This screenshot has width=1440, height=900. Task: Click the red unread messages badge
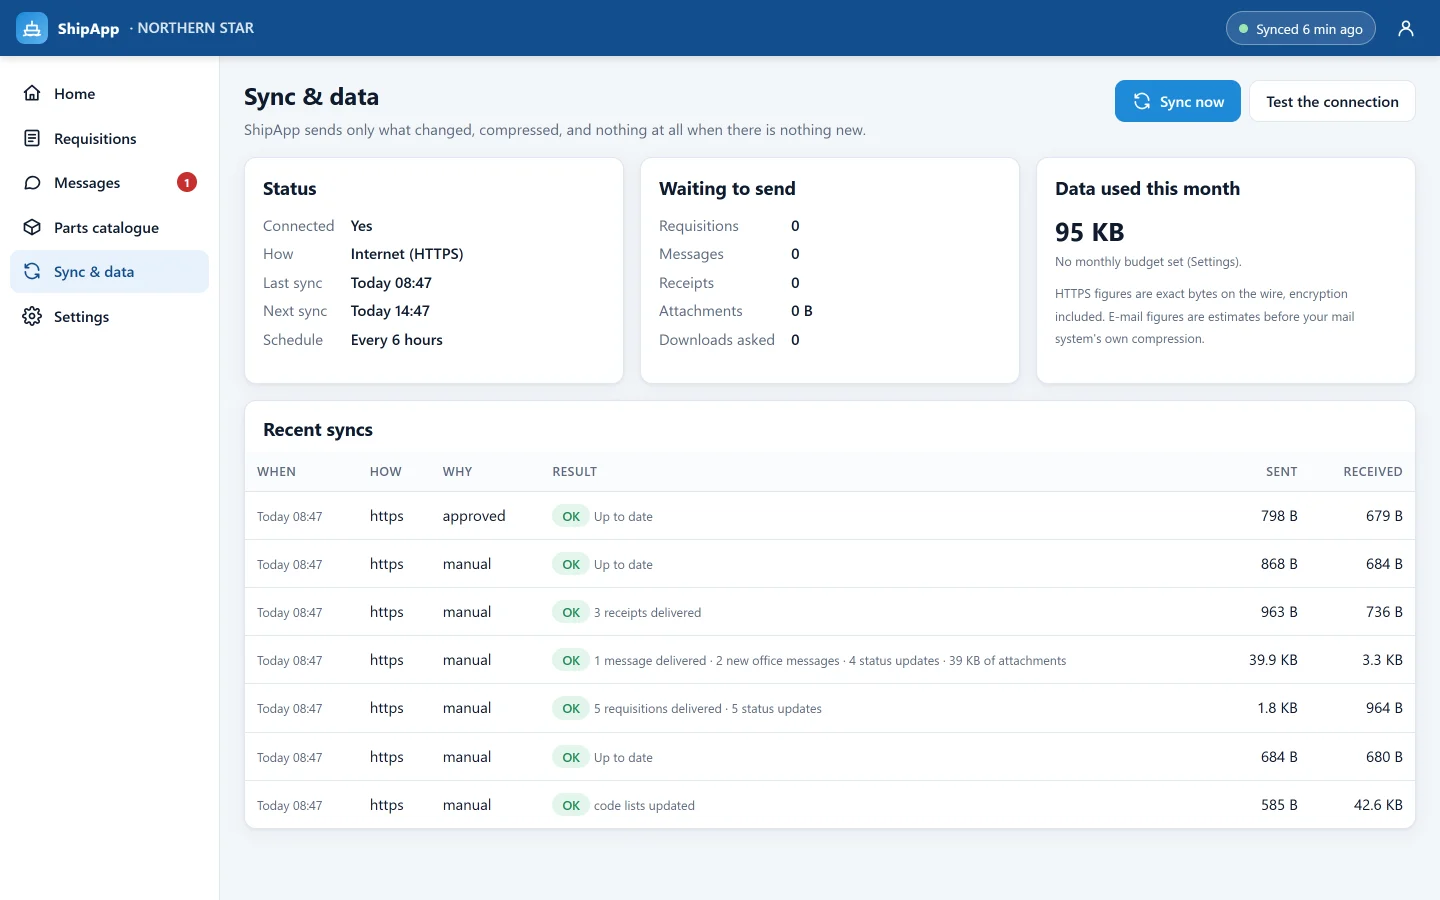click(x=187, y=182)
